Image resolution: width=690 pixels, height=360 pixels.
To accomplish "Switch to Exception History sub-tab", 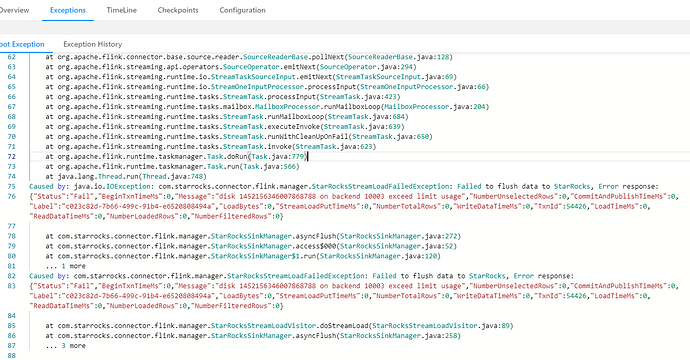I will [x=92, y=44].
